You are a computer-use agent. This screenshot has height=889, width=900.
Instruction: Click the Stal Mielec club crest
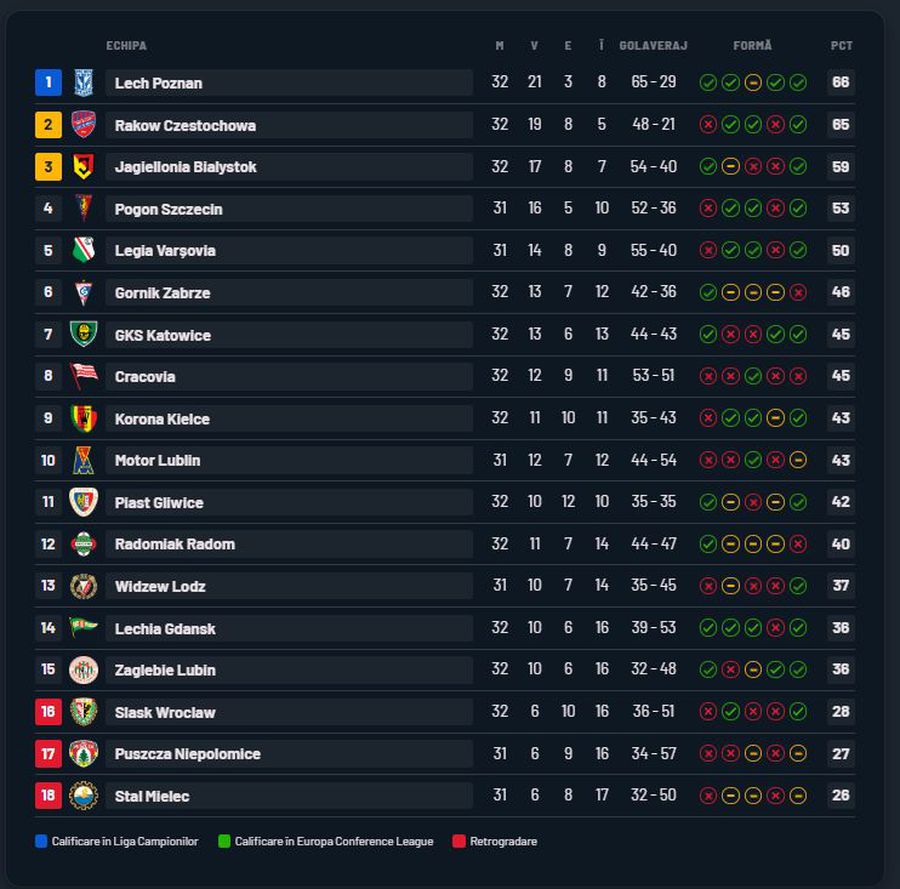point(83,796)
